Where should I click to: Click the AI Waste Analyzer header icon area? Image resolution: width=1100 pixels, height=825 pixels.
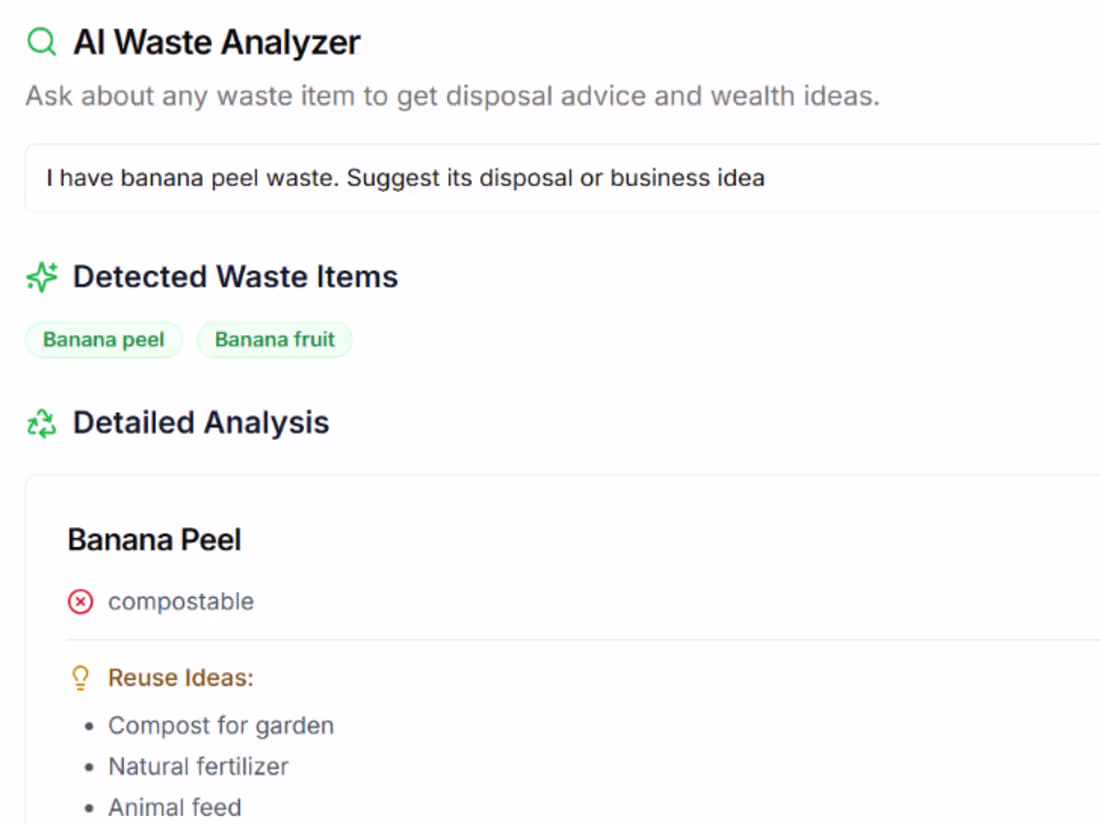click(x=41, y=41)
